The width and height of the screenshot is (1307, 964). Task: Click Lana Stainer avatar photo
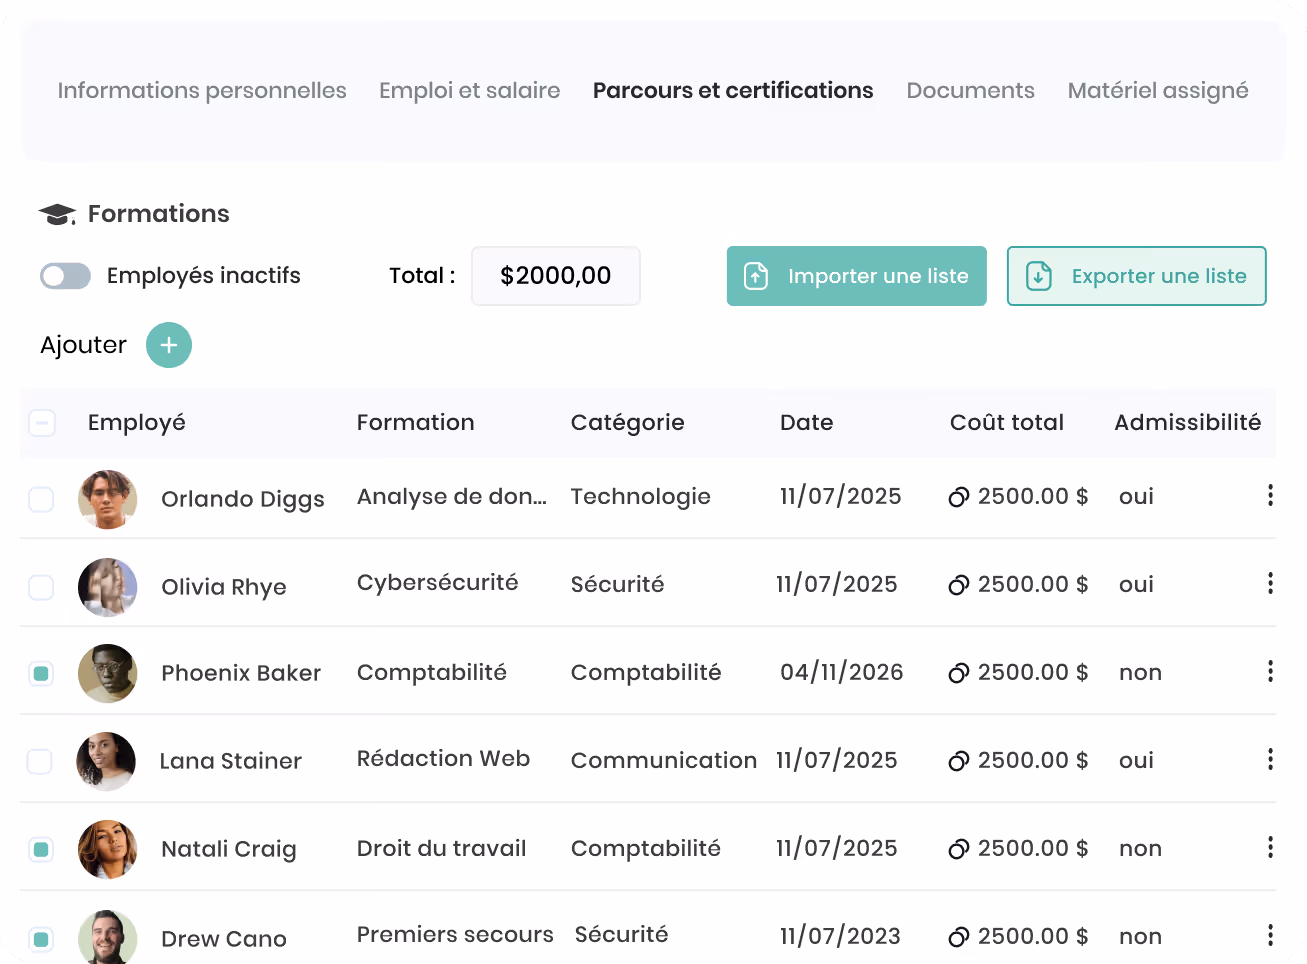point(106,761)
